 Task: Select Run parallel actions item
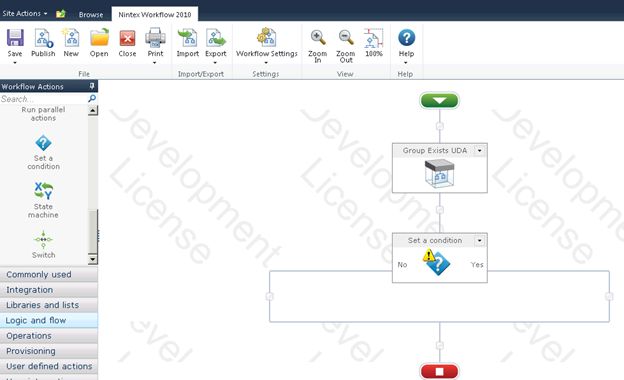click(x=43, y=114)
